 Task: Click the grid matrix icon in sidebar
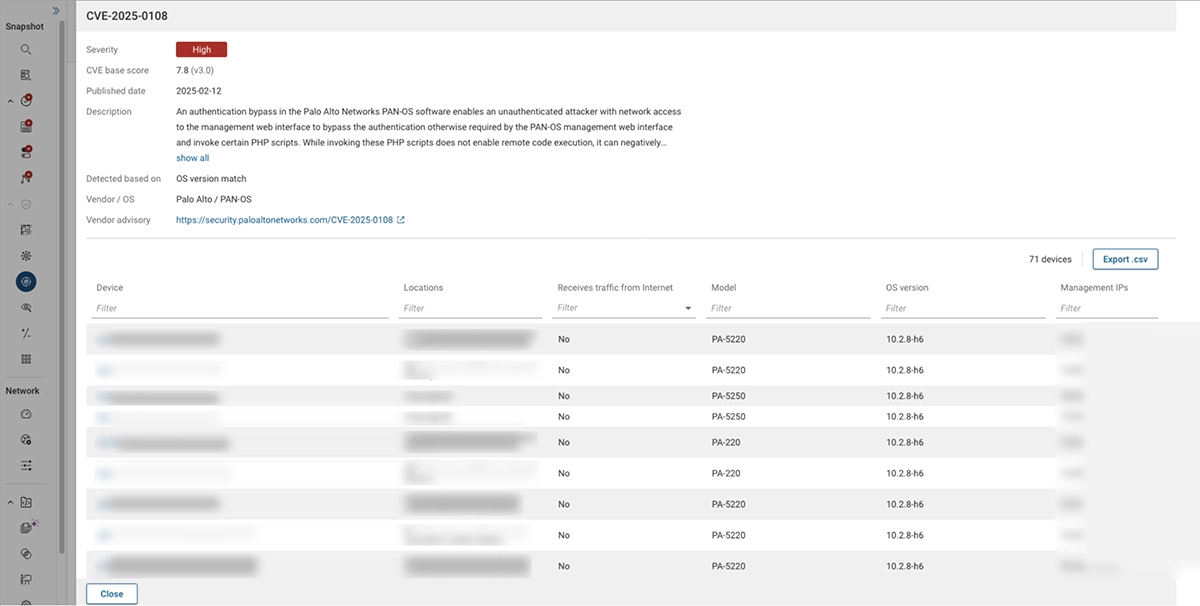tap(26, 359)
